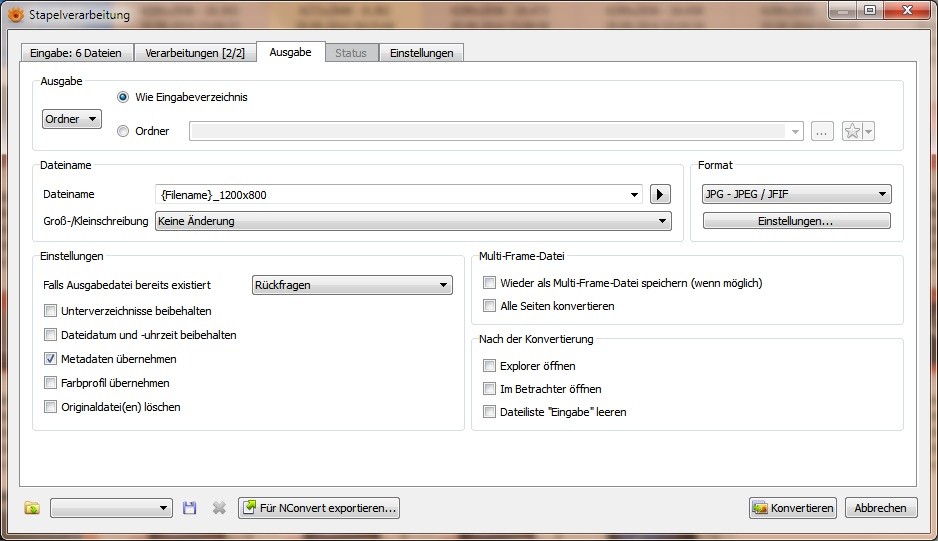Open the Dateiname template dropdown arrow
The width and height of the screenshot is (938, 541).
tap(634, 194)
